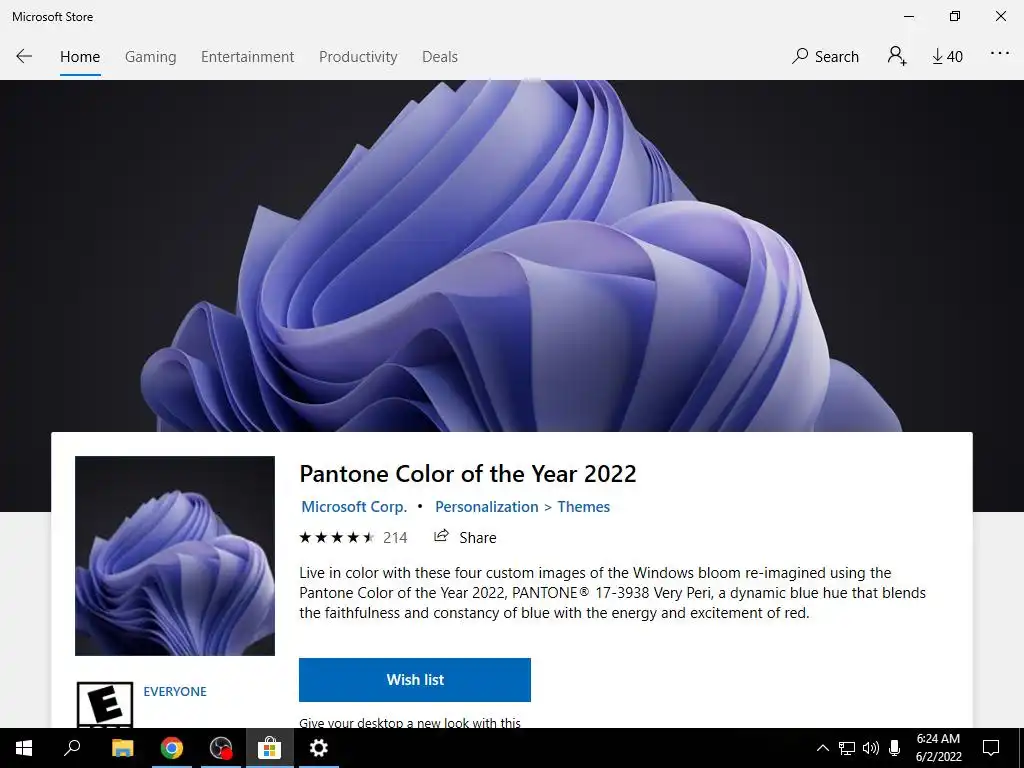Open the Entertainment tab
This screenshot has width=1024, height=768.
point(248,57)
